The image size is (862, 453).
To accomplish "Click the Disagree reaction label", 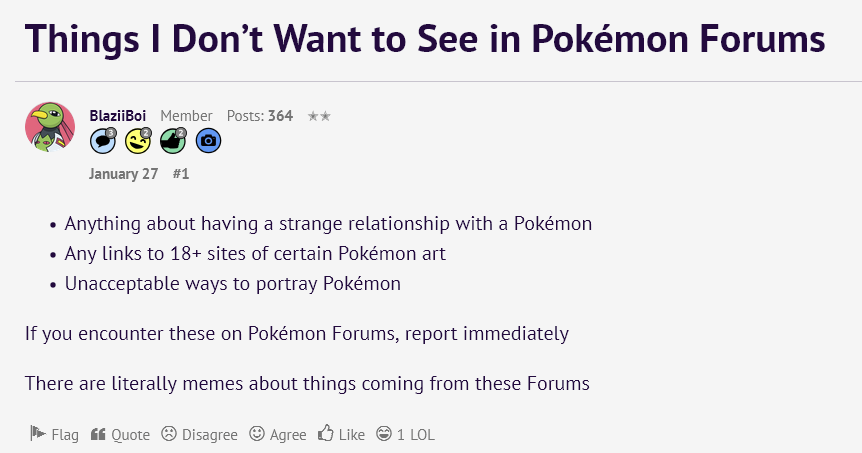I will point(209,434).
